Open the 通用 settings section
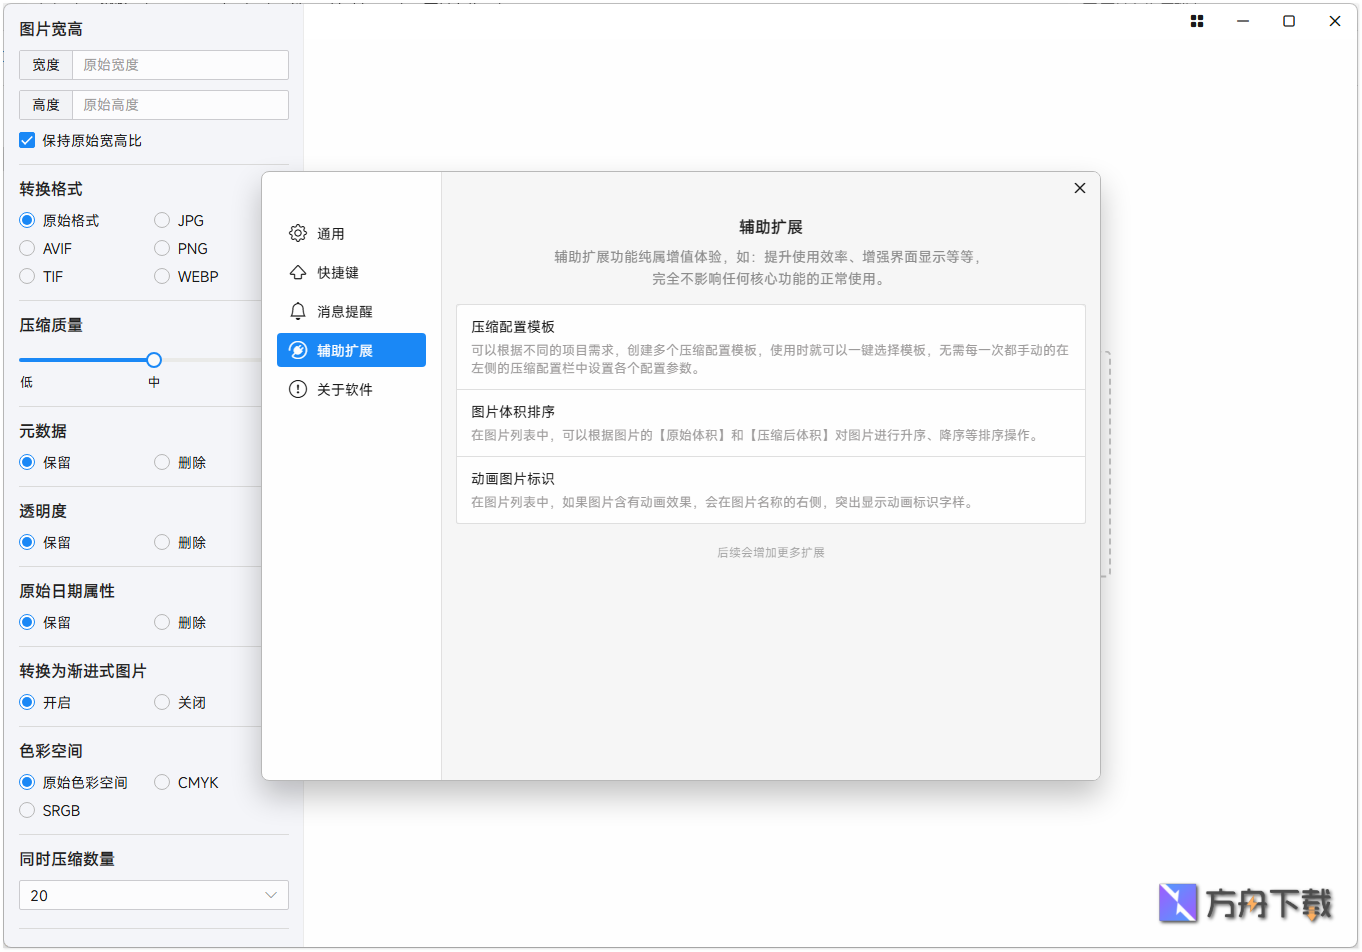Image resolution: width=1362 pixels, height=952 pixels. [x=330, y=232]
